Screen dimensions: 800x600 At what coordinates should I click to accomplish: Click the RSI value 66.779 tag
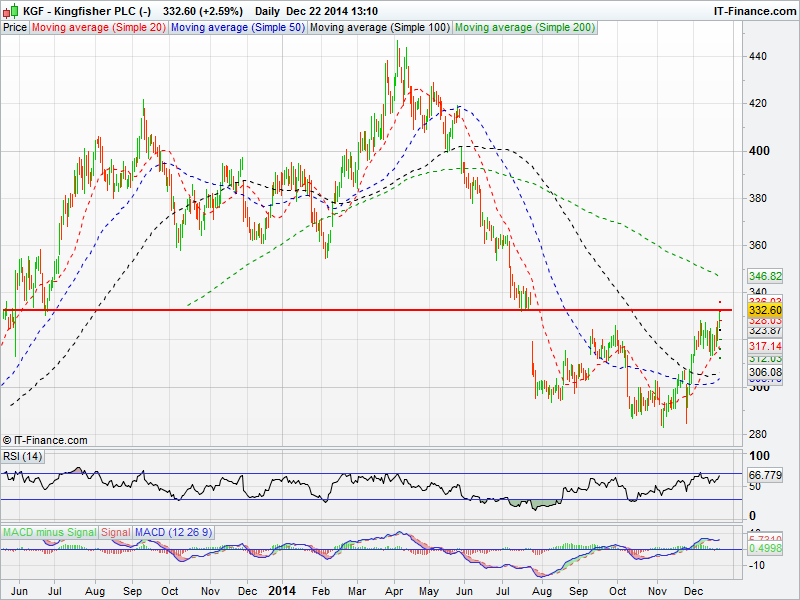764,474
